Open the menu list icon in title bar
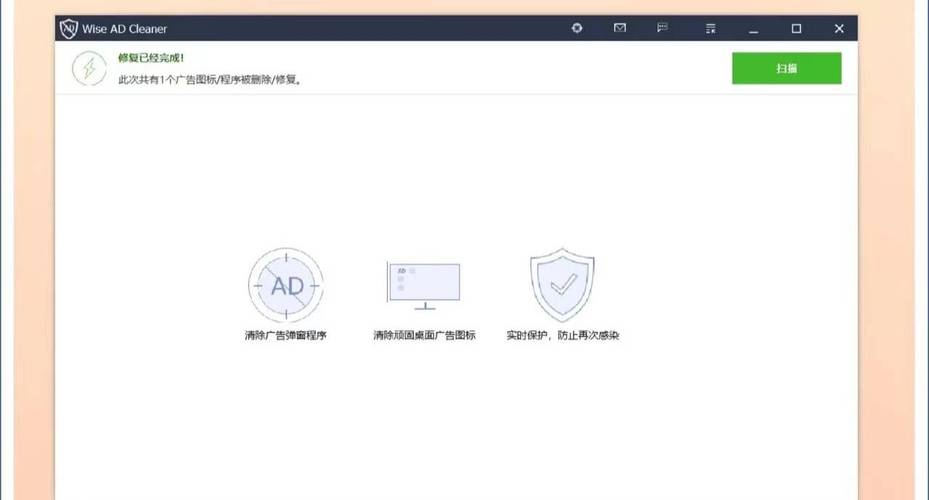Screen dimensions: 929x500 coord(710,28)
